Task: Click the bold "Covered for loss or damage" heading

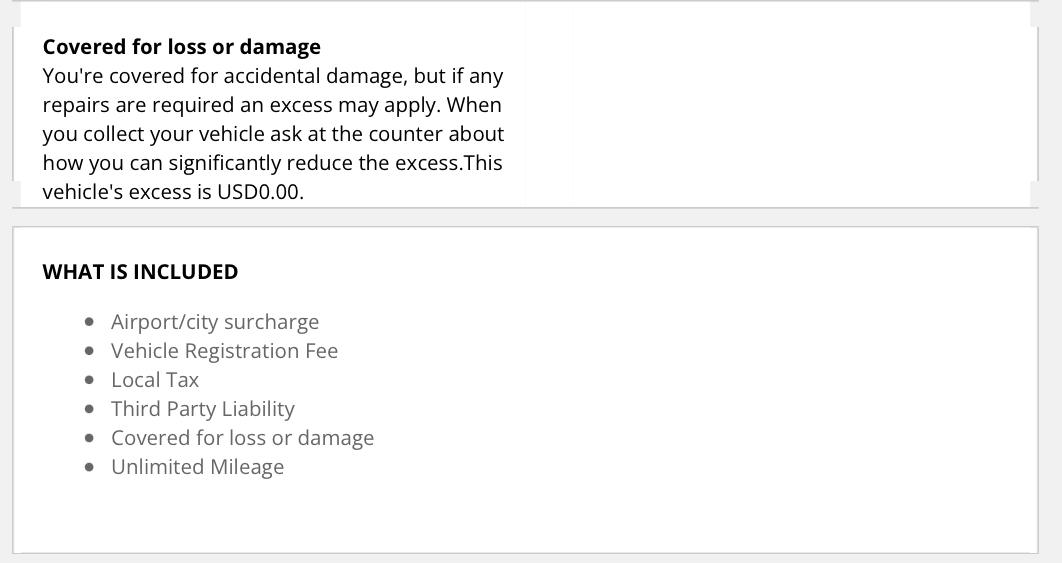Action: click(181, 47)
